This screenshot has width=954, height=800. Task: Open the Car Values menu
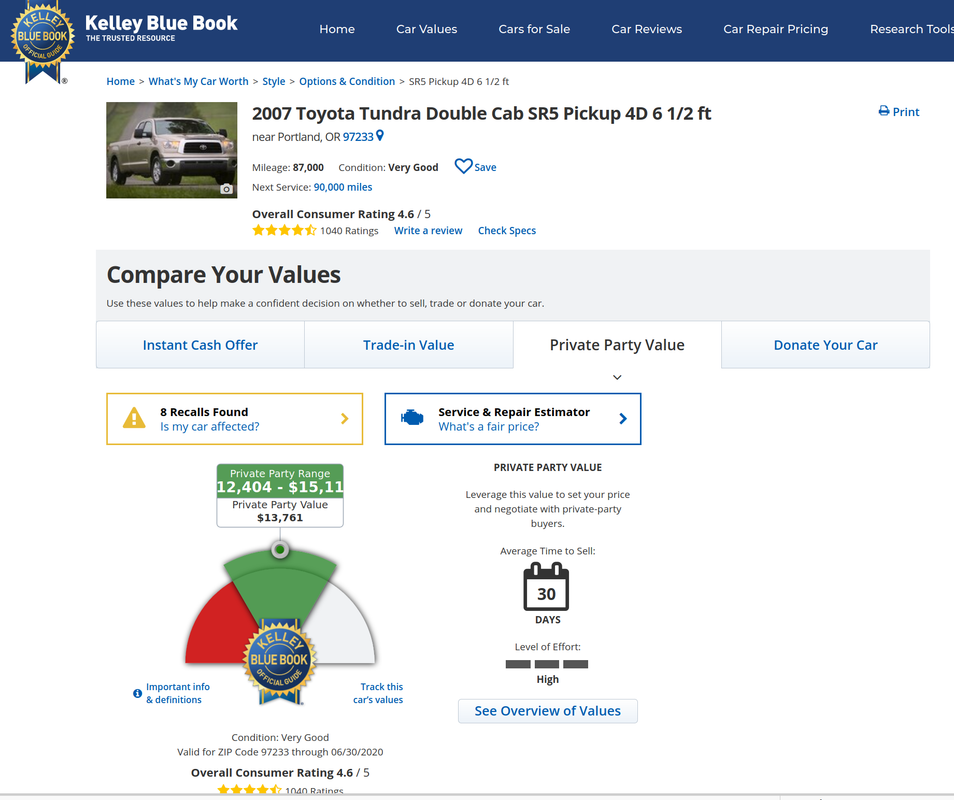click(427, 29)
